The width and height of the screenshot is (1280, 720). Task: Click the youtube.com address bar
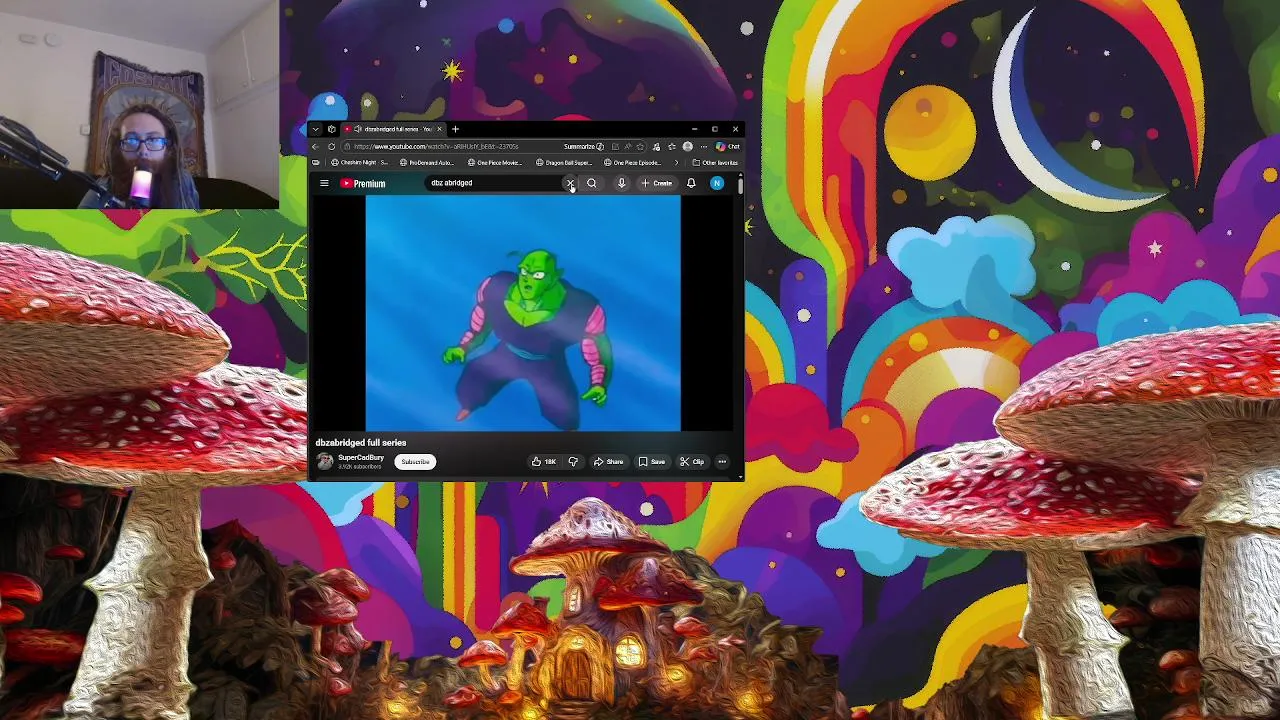tap(450, 147)
